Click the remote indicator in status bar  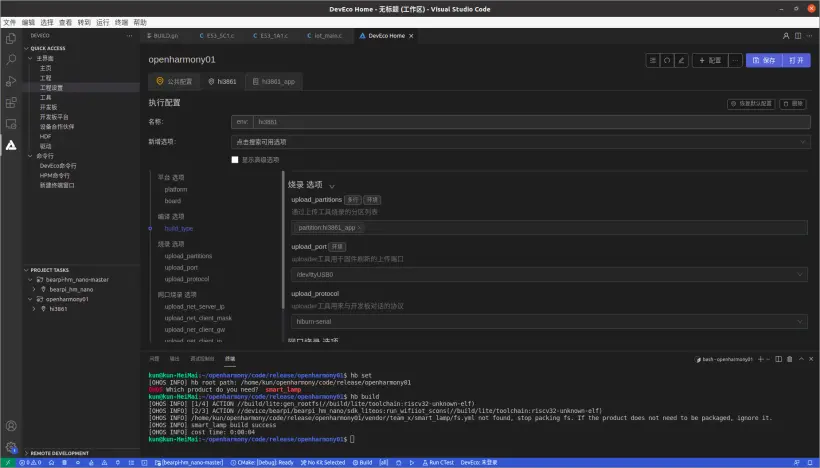(8, 463)
